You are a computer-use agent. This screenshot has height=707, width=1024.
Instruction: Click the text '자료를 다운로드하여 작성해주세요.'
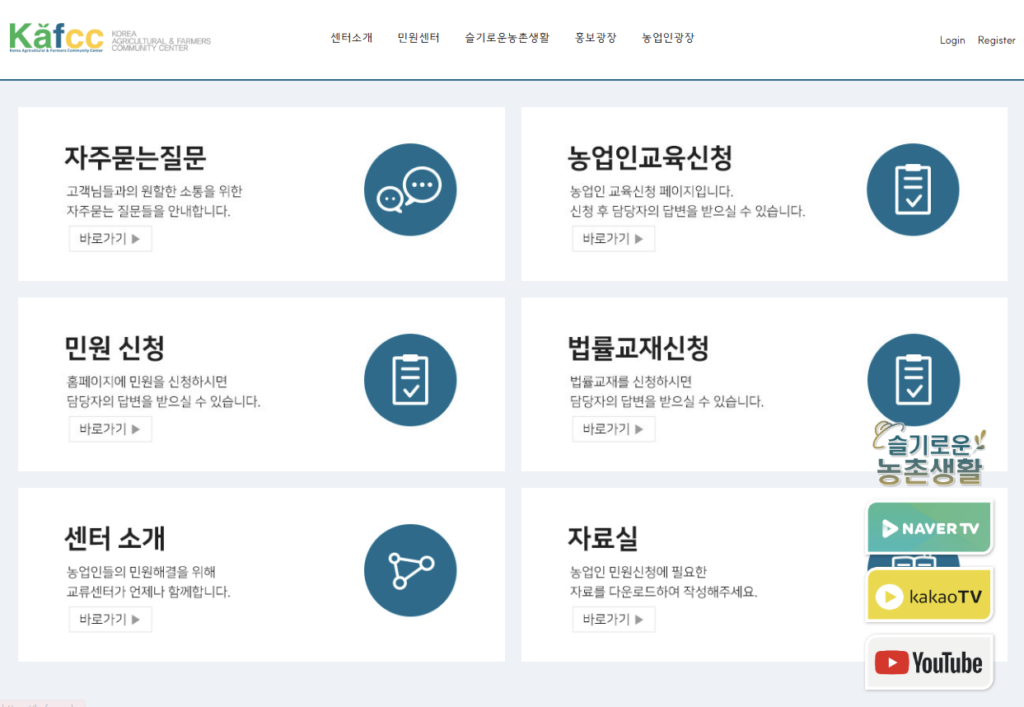[664, 591]
